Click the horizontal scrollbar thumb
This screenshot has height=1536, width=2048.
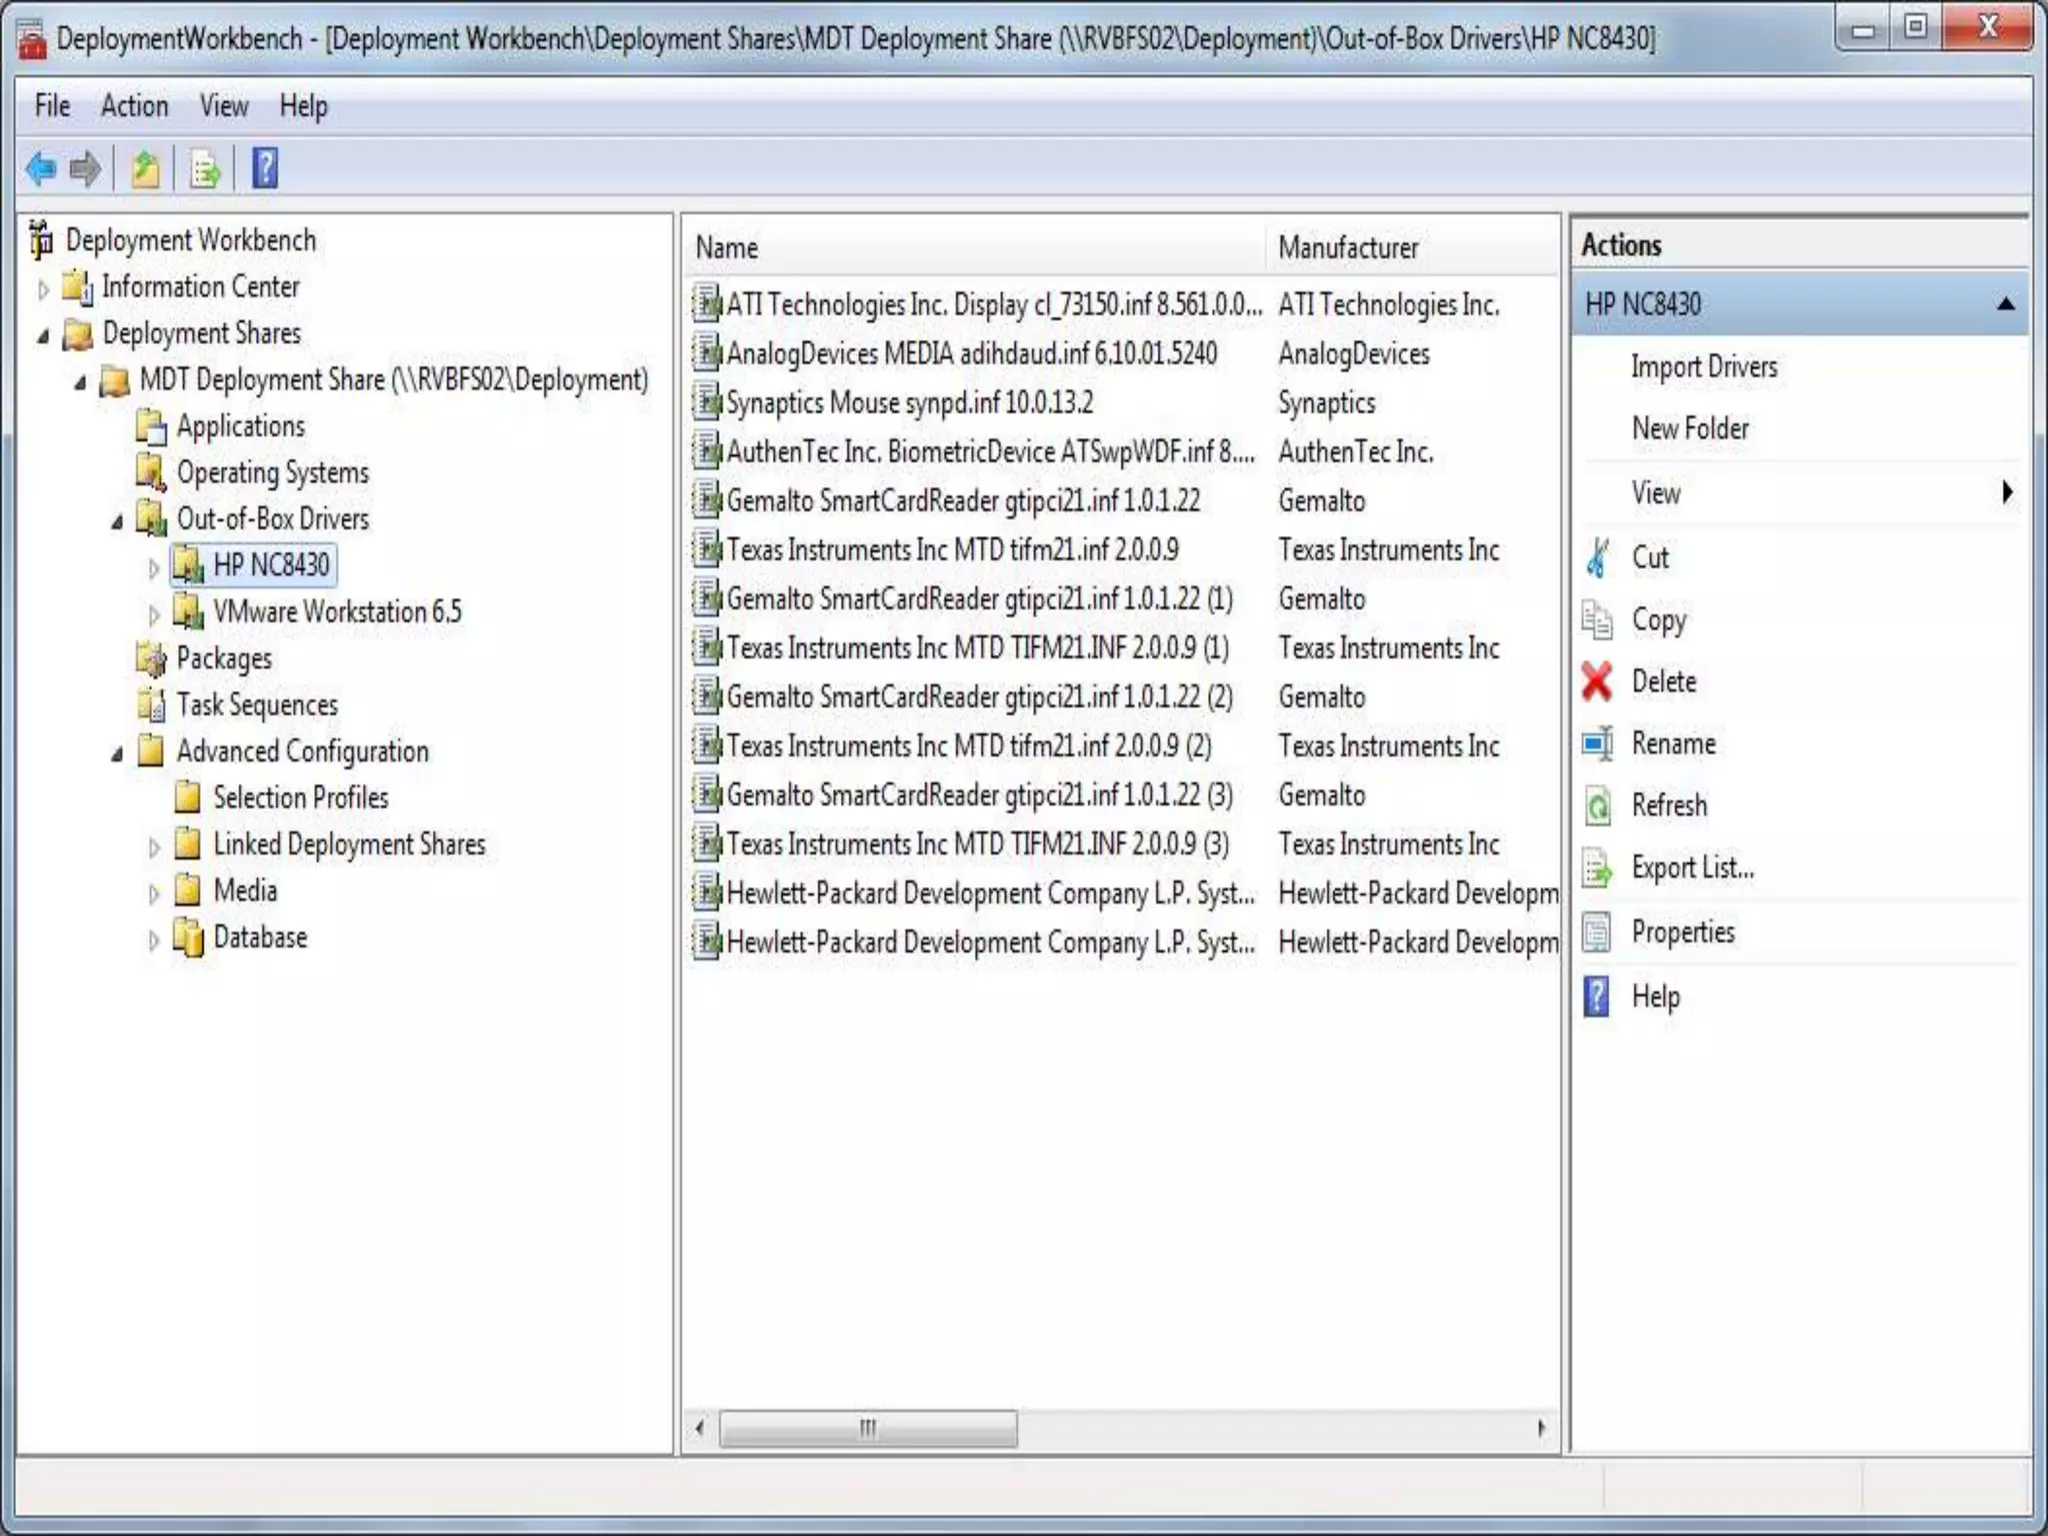click(868, 1428)
